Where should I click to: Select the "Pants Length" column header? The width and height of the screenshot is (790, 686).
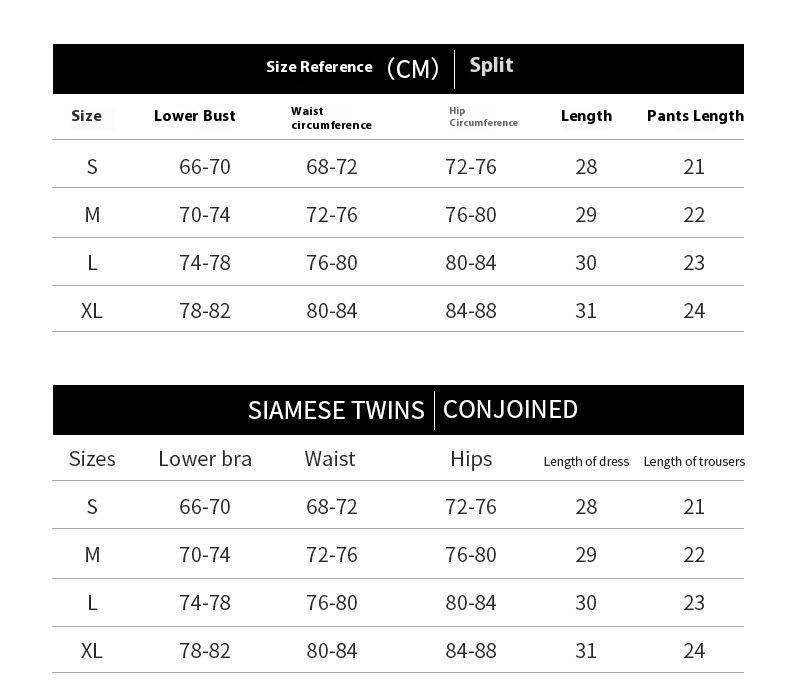pos(695,116)
